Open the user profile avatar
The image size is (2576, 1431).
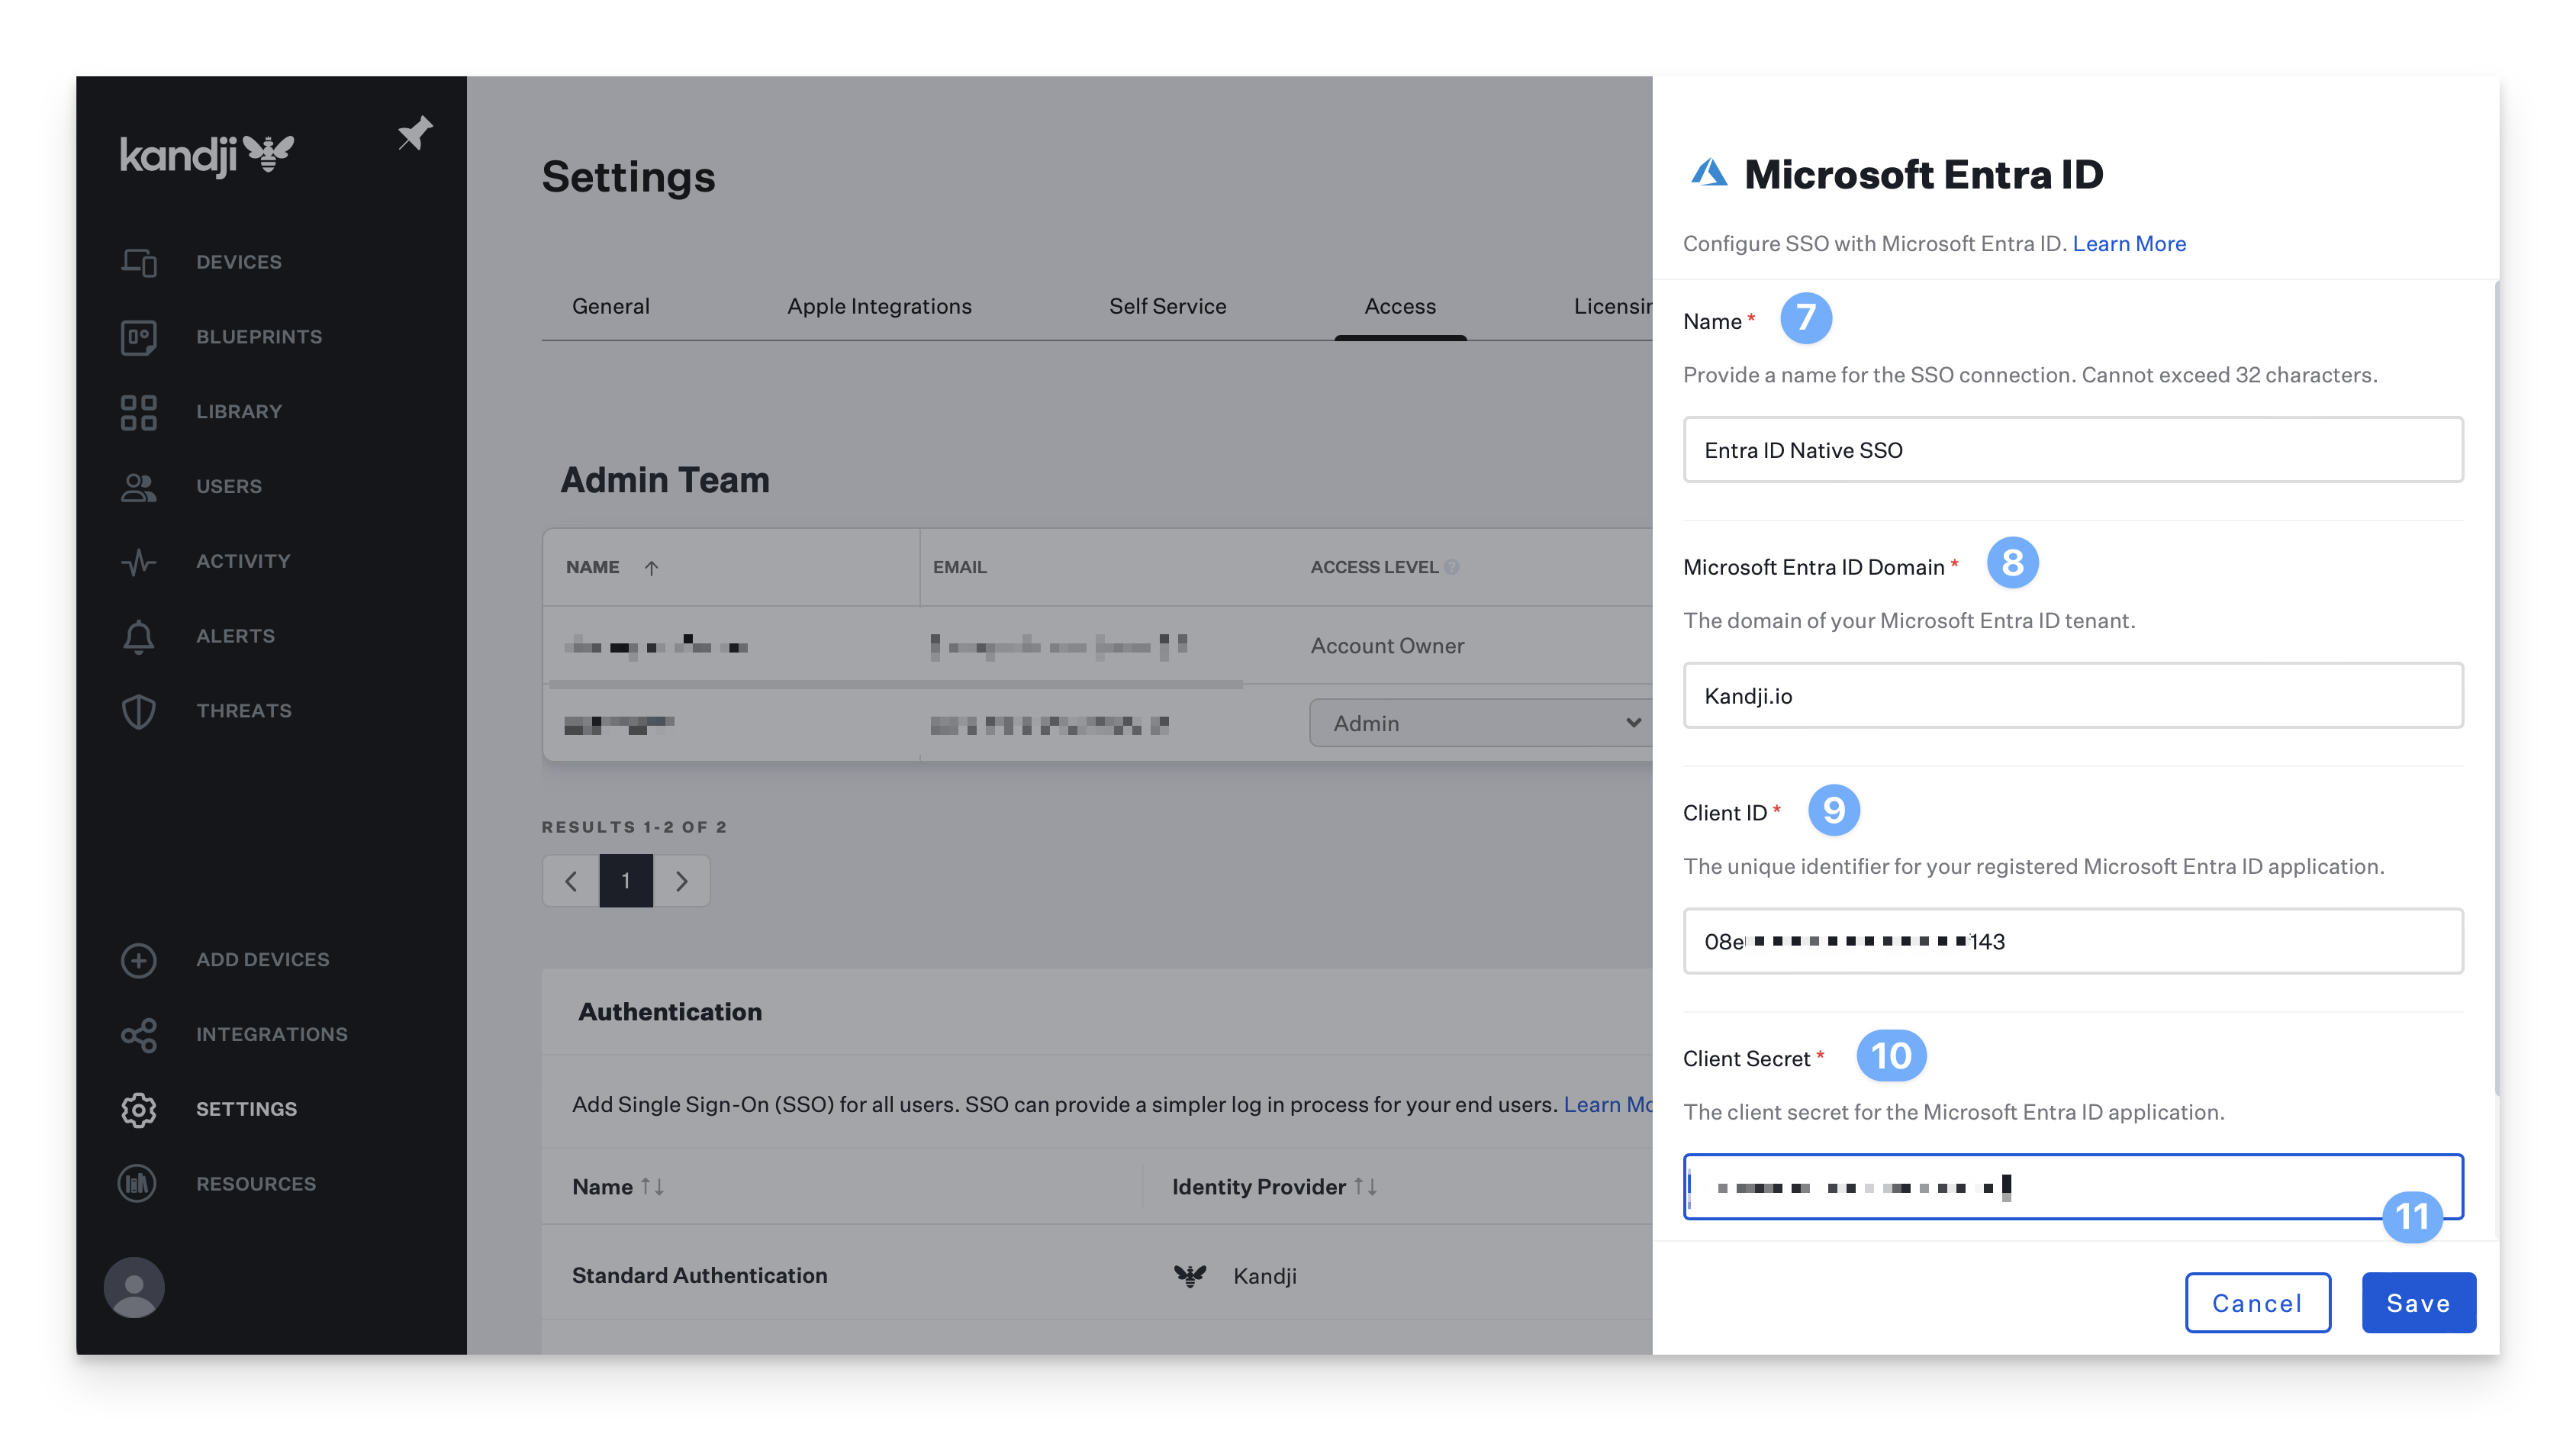coord(134,1287)
